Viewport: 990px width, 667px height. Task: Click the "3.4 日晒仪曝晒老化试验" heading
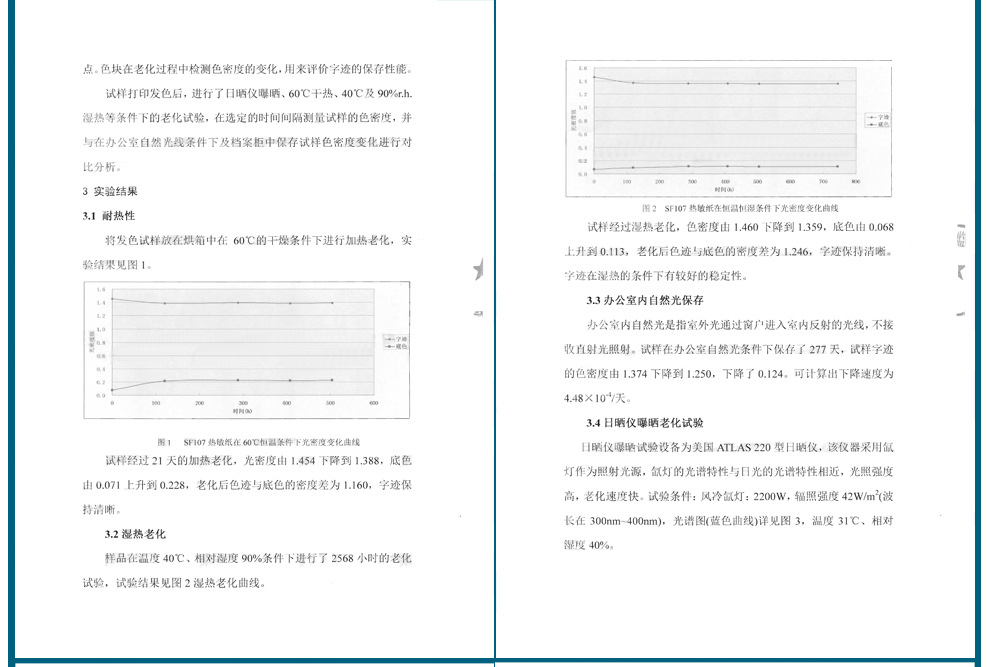(645, 423)
